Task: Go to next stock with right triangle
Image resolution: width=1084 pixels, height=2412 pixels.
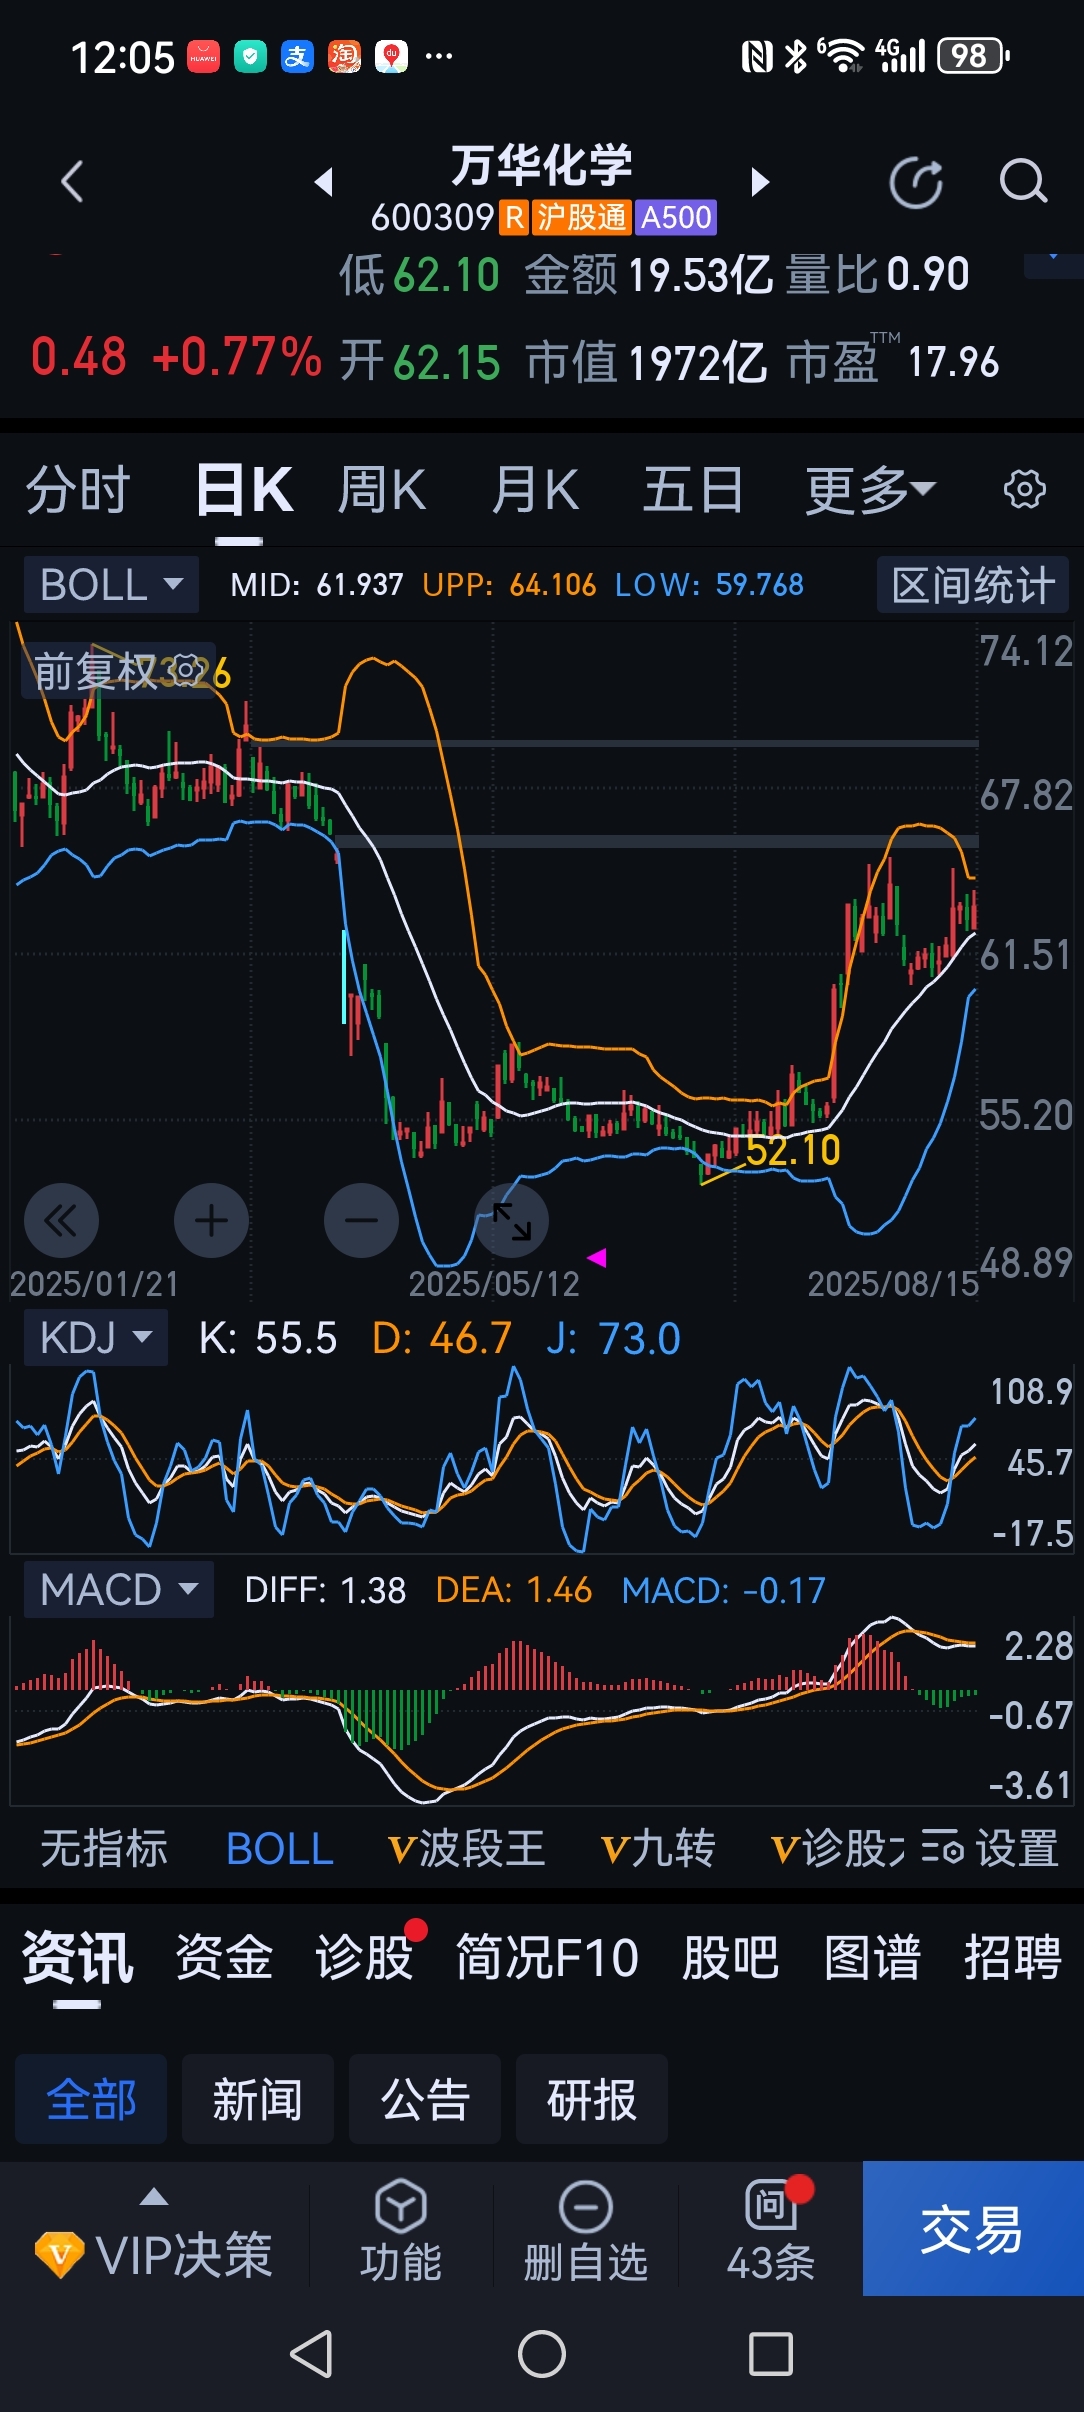Action: coord(760,182)
